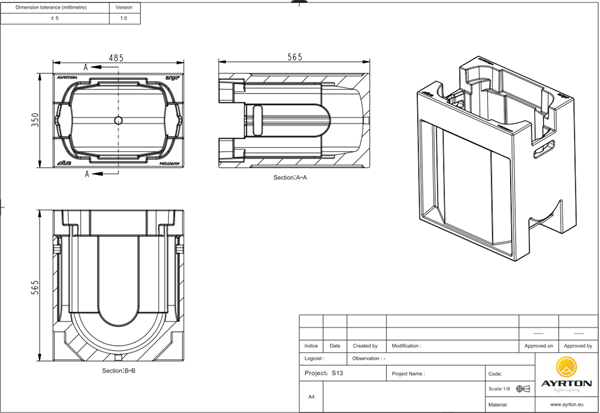
Task: Select the top view drawing with 485 width
Action: click(118, 120)
